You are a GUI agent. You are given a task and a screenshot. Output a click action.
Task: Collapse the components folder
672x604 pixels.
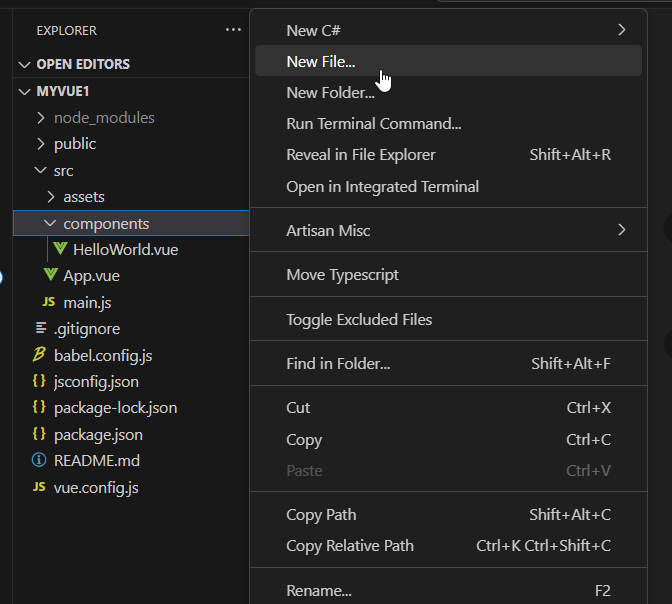50,224
